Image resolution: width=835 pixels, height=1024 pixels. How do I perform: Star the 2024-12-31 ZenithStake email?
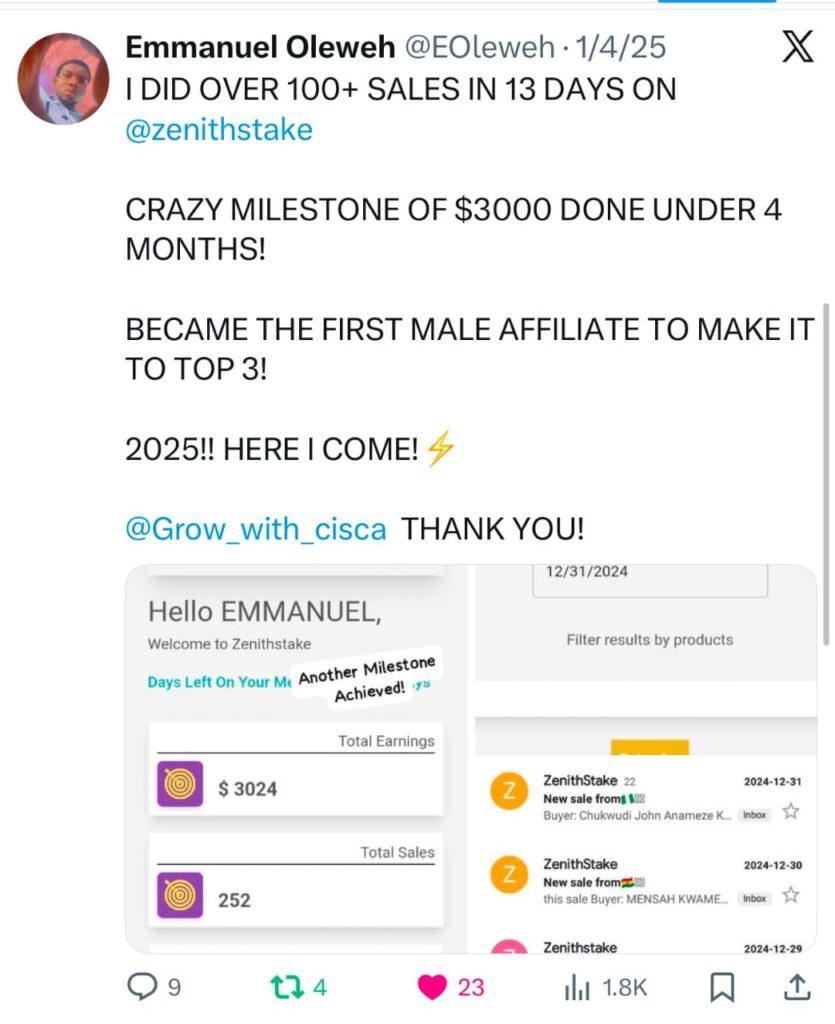tap(791, 812)
